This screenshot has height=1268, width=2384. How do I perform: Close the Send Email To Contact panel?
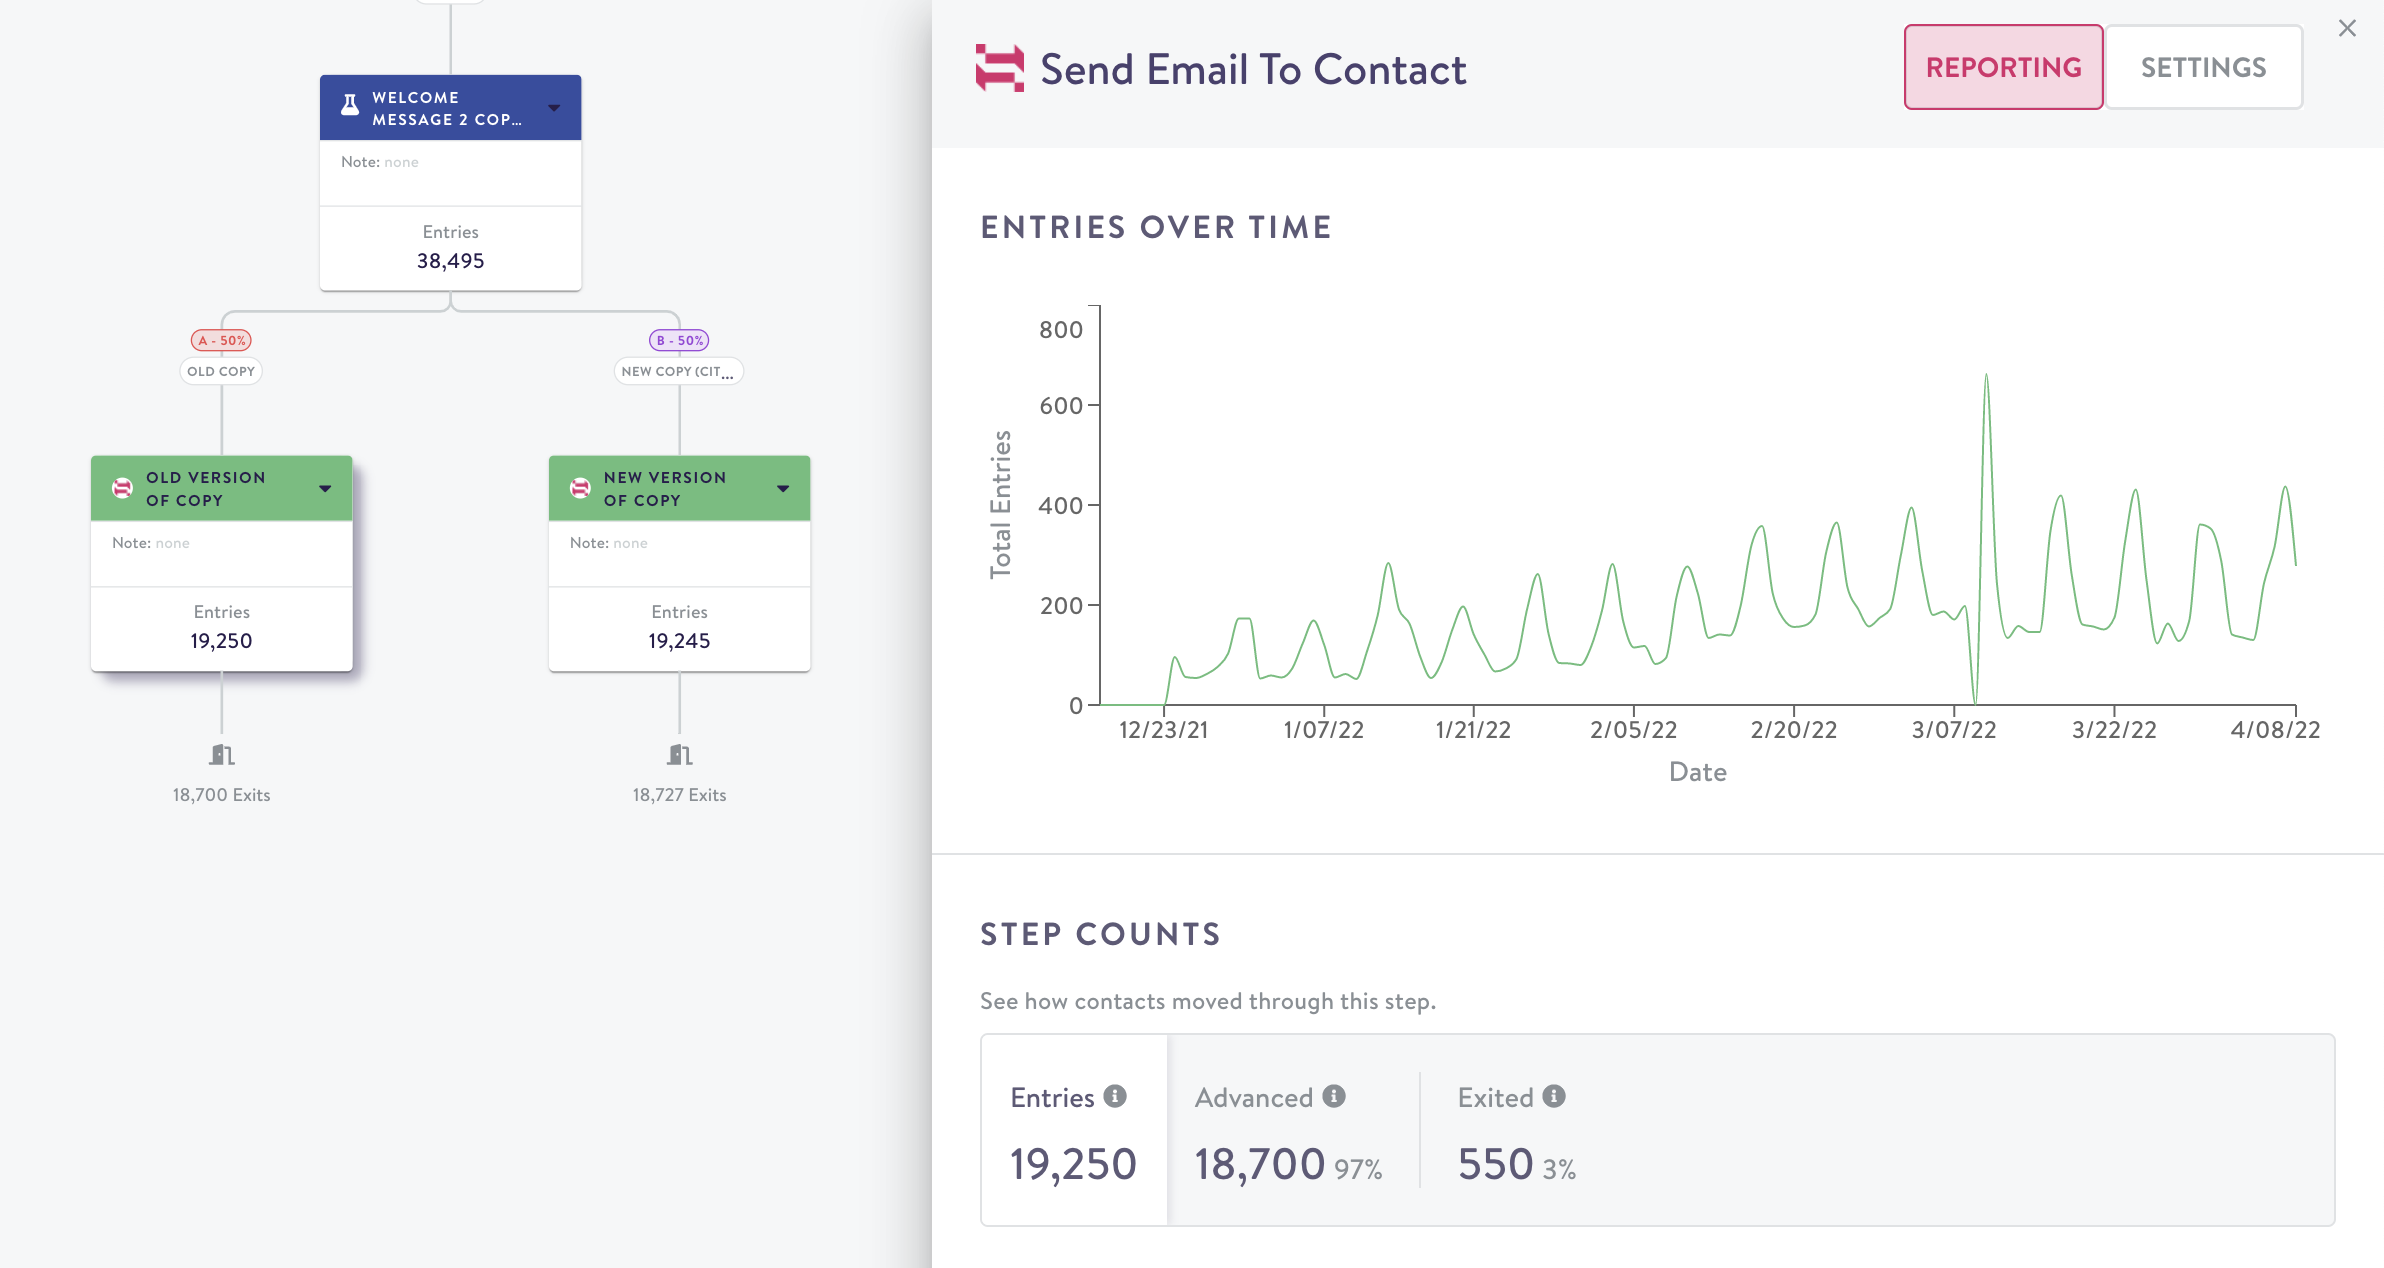(2347, 29)
